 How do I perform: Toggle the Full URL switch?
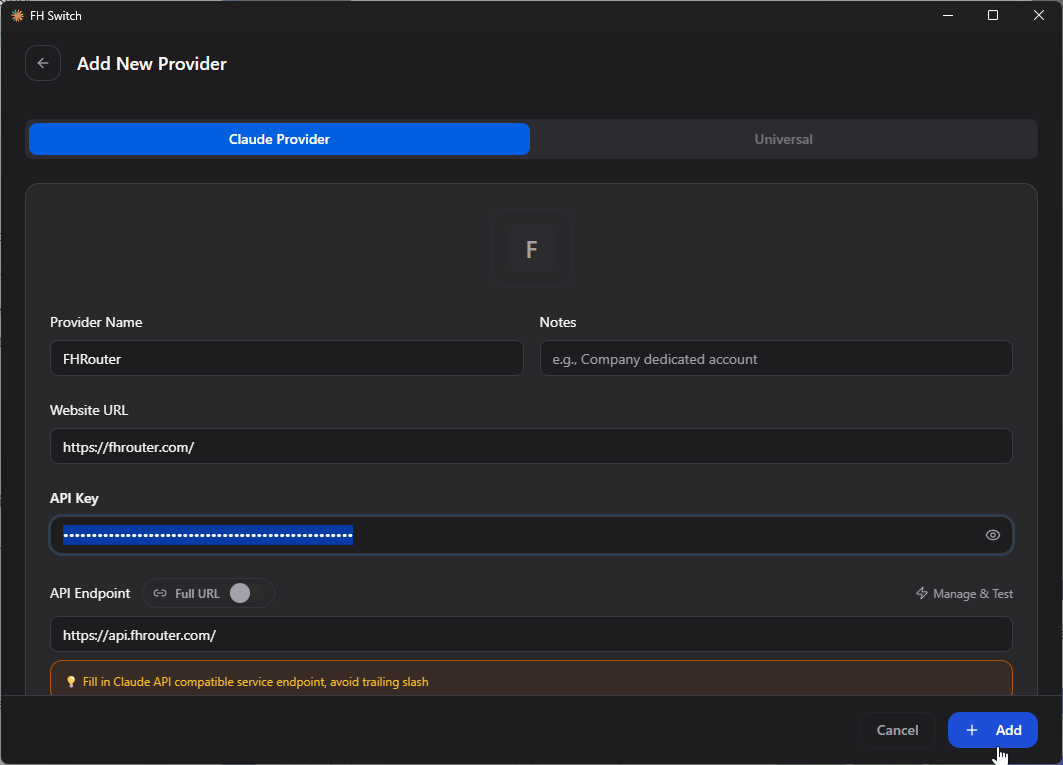click(x=246, y=593)
